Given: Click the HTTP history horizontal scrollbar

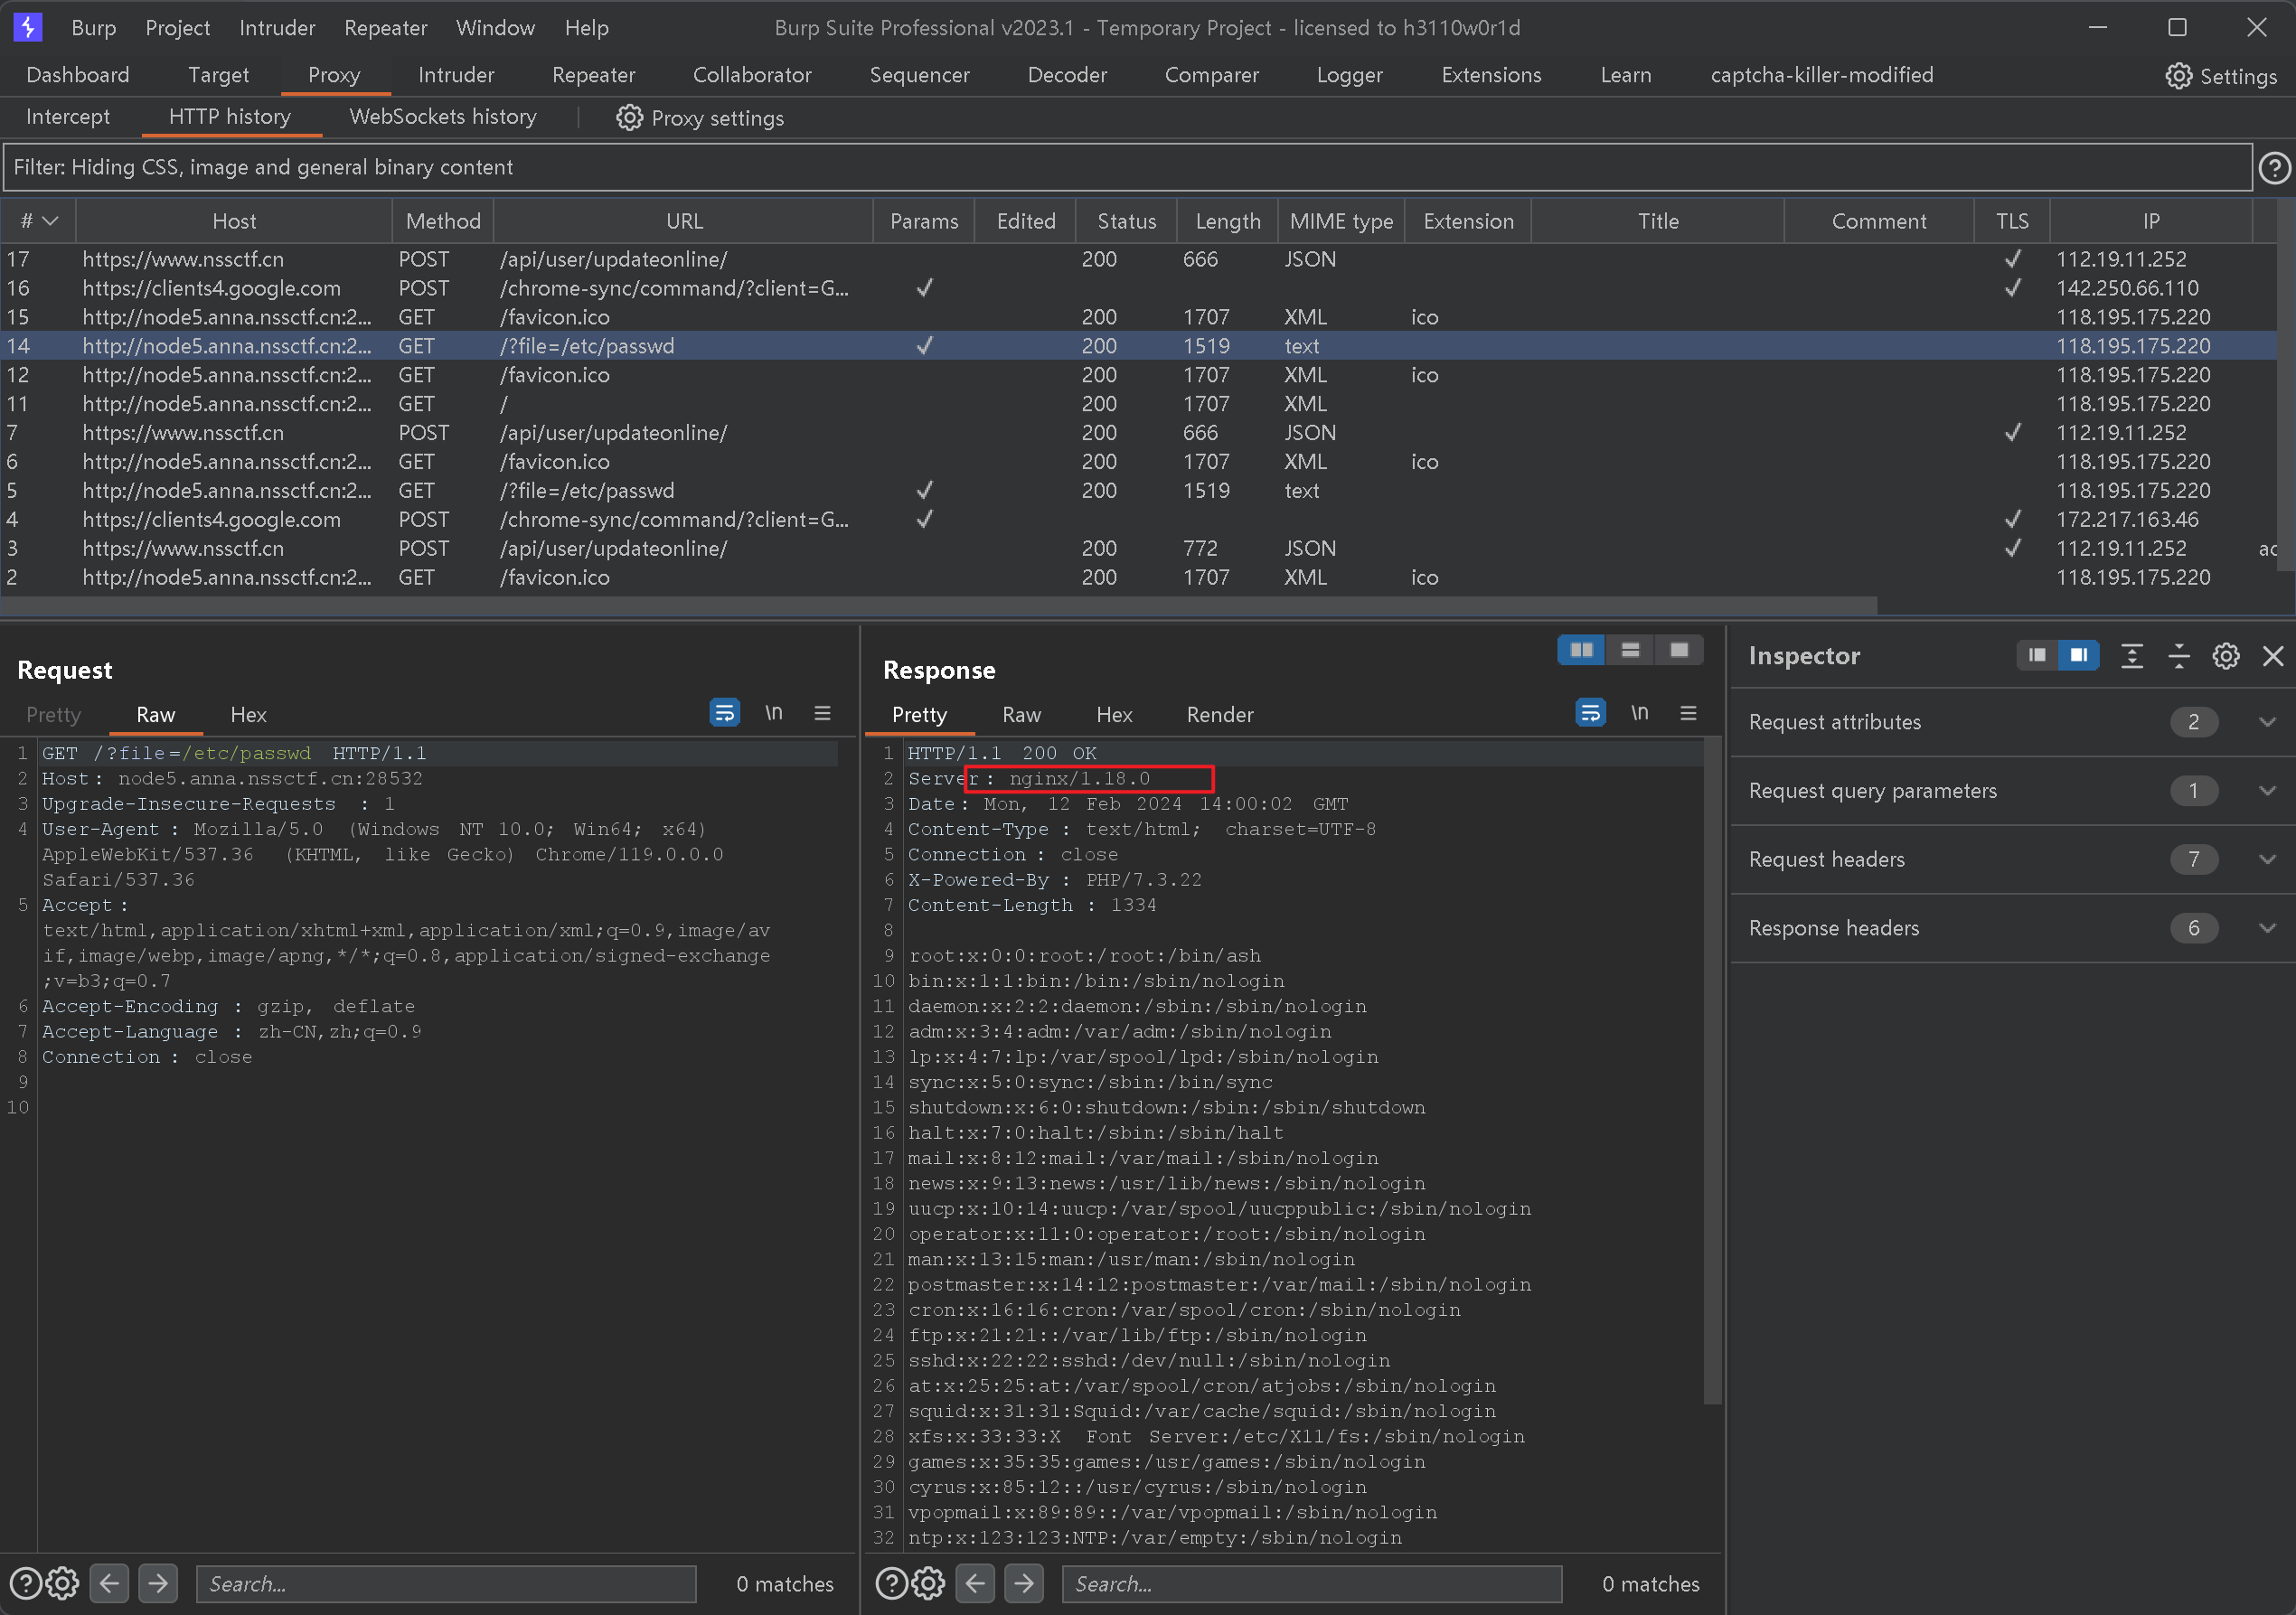Looking at the screenshot, I should [938, 606].
